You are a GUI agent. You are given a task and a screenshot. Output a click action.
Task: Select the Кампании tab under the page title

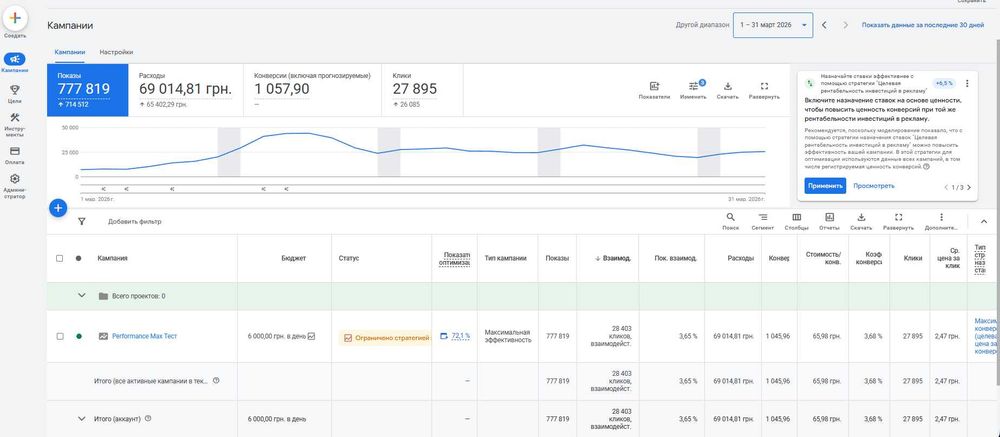(70, 52)
